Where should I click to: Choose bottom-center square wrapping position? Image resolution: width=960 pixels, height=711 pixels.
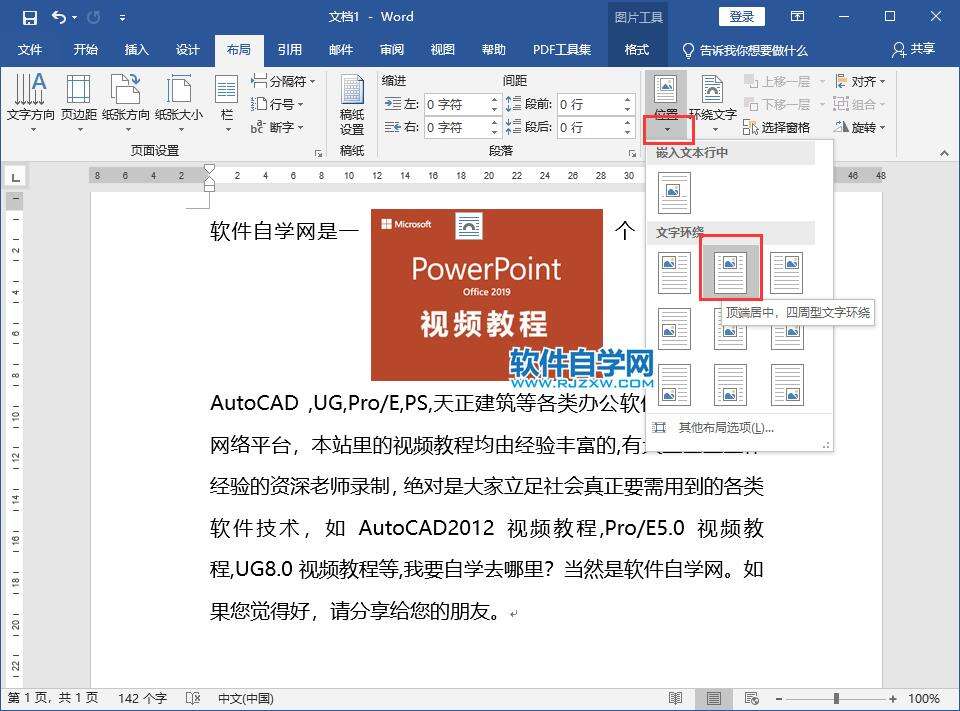point(730,385)
